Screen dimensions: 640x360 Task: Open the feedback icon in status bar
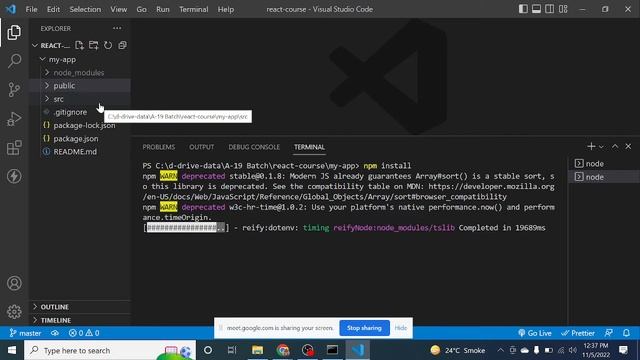tap(609, 333)
